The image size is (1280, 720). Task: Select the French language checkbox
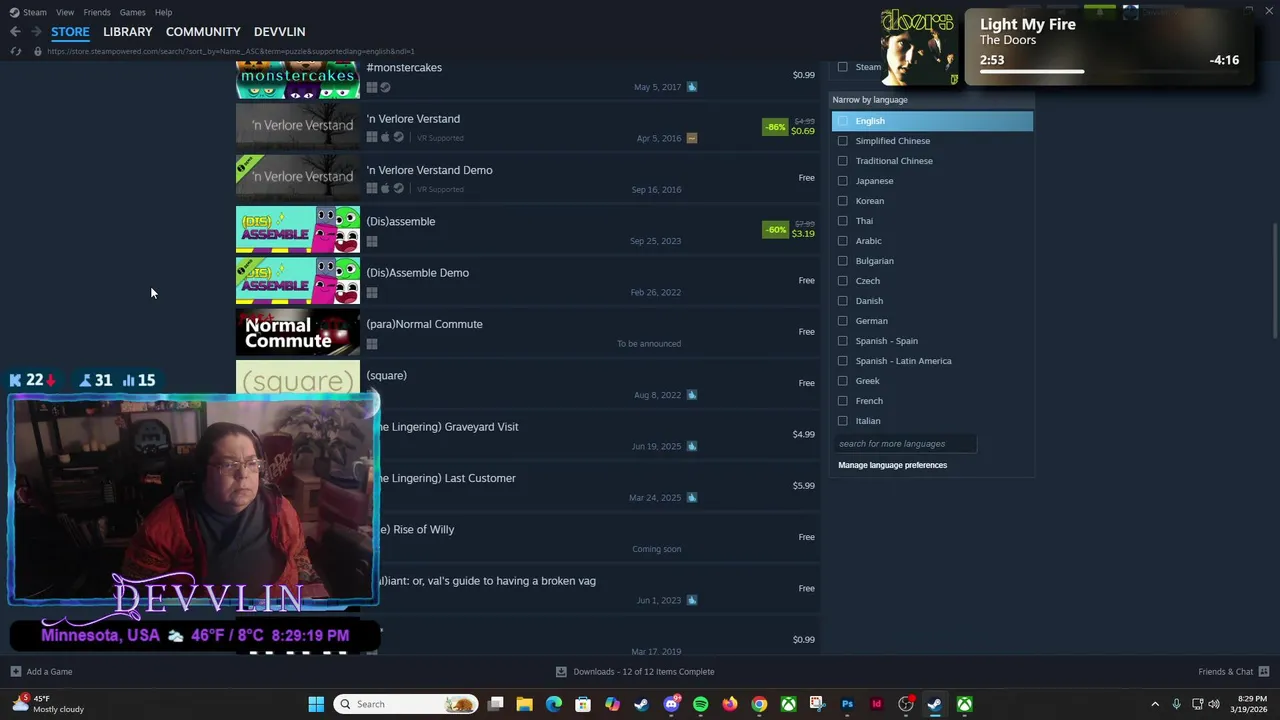842,401
